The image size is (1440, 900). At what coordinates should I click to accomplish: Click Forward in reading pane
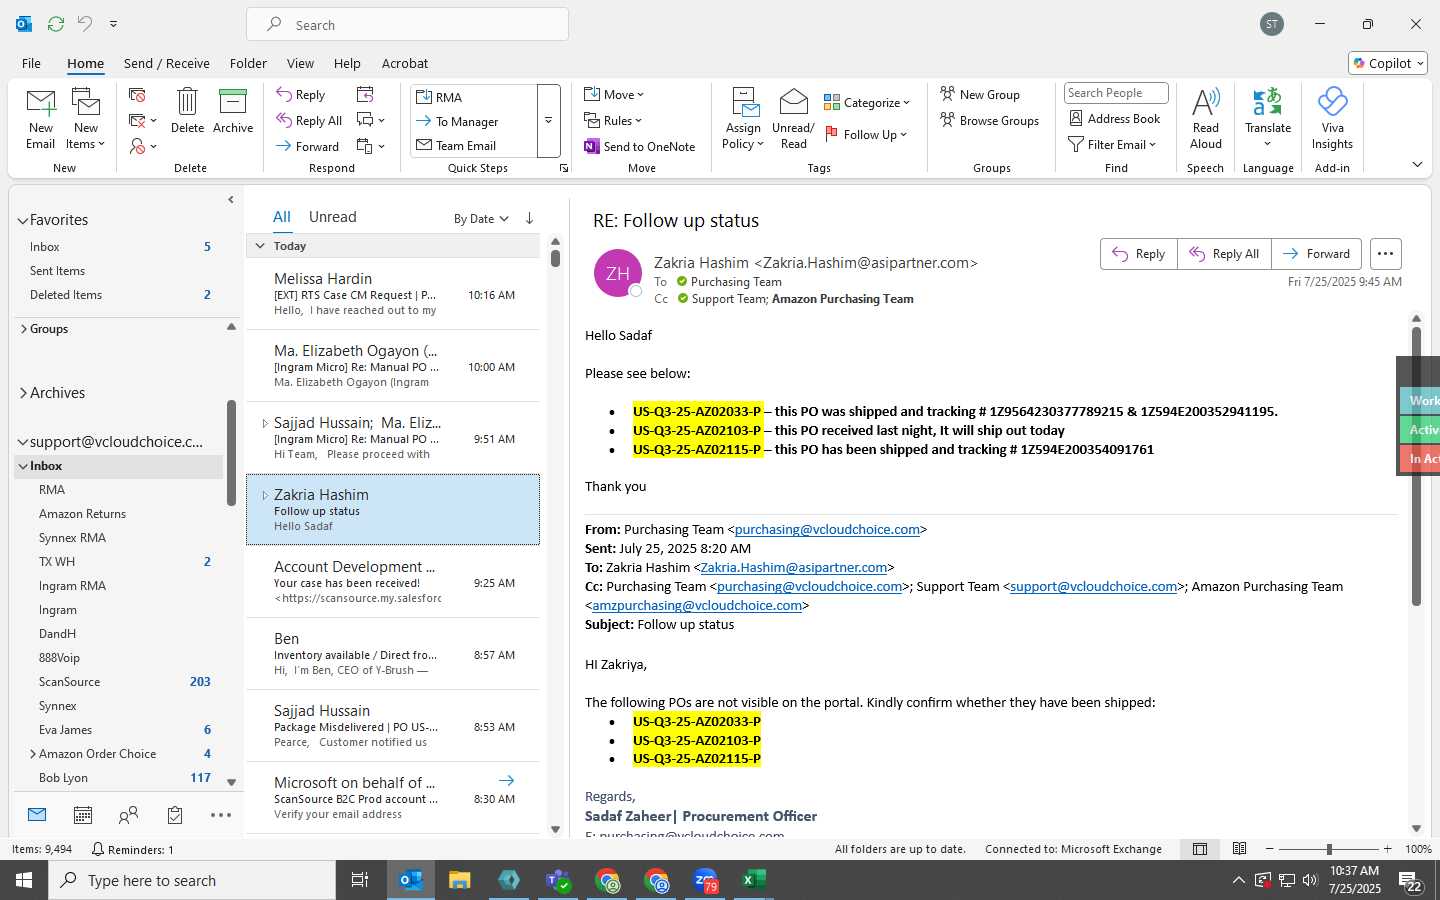coord(1317,254)
